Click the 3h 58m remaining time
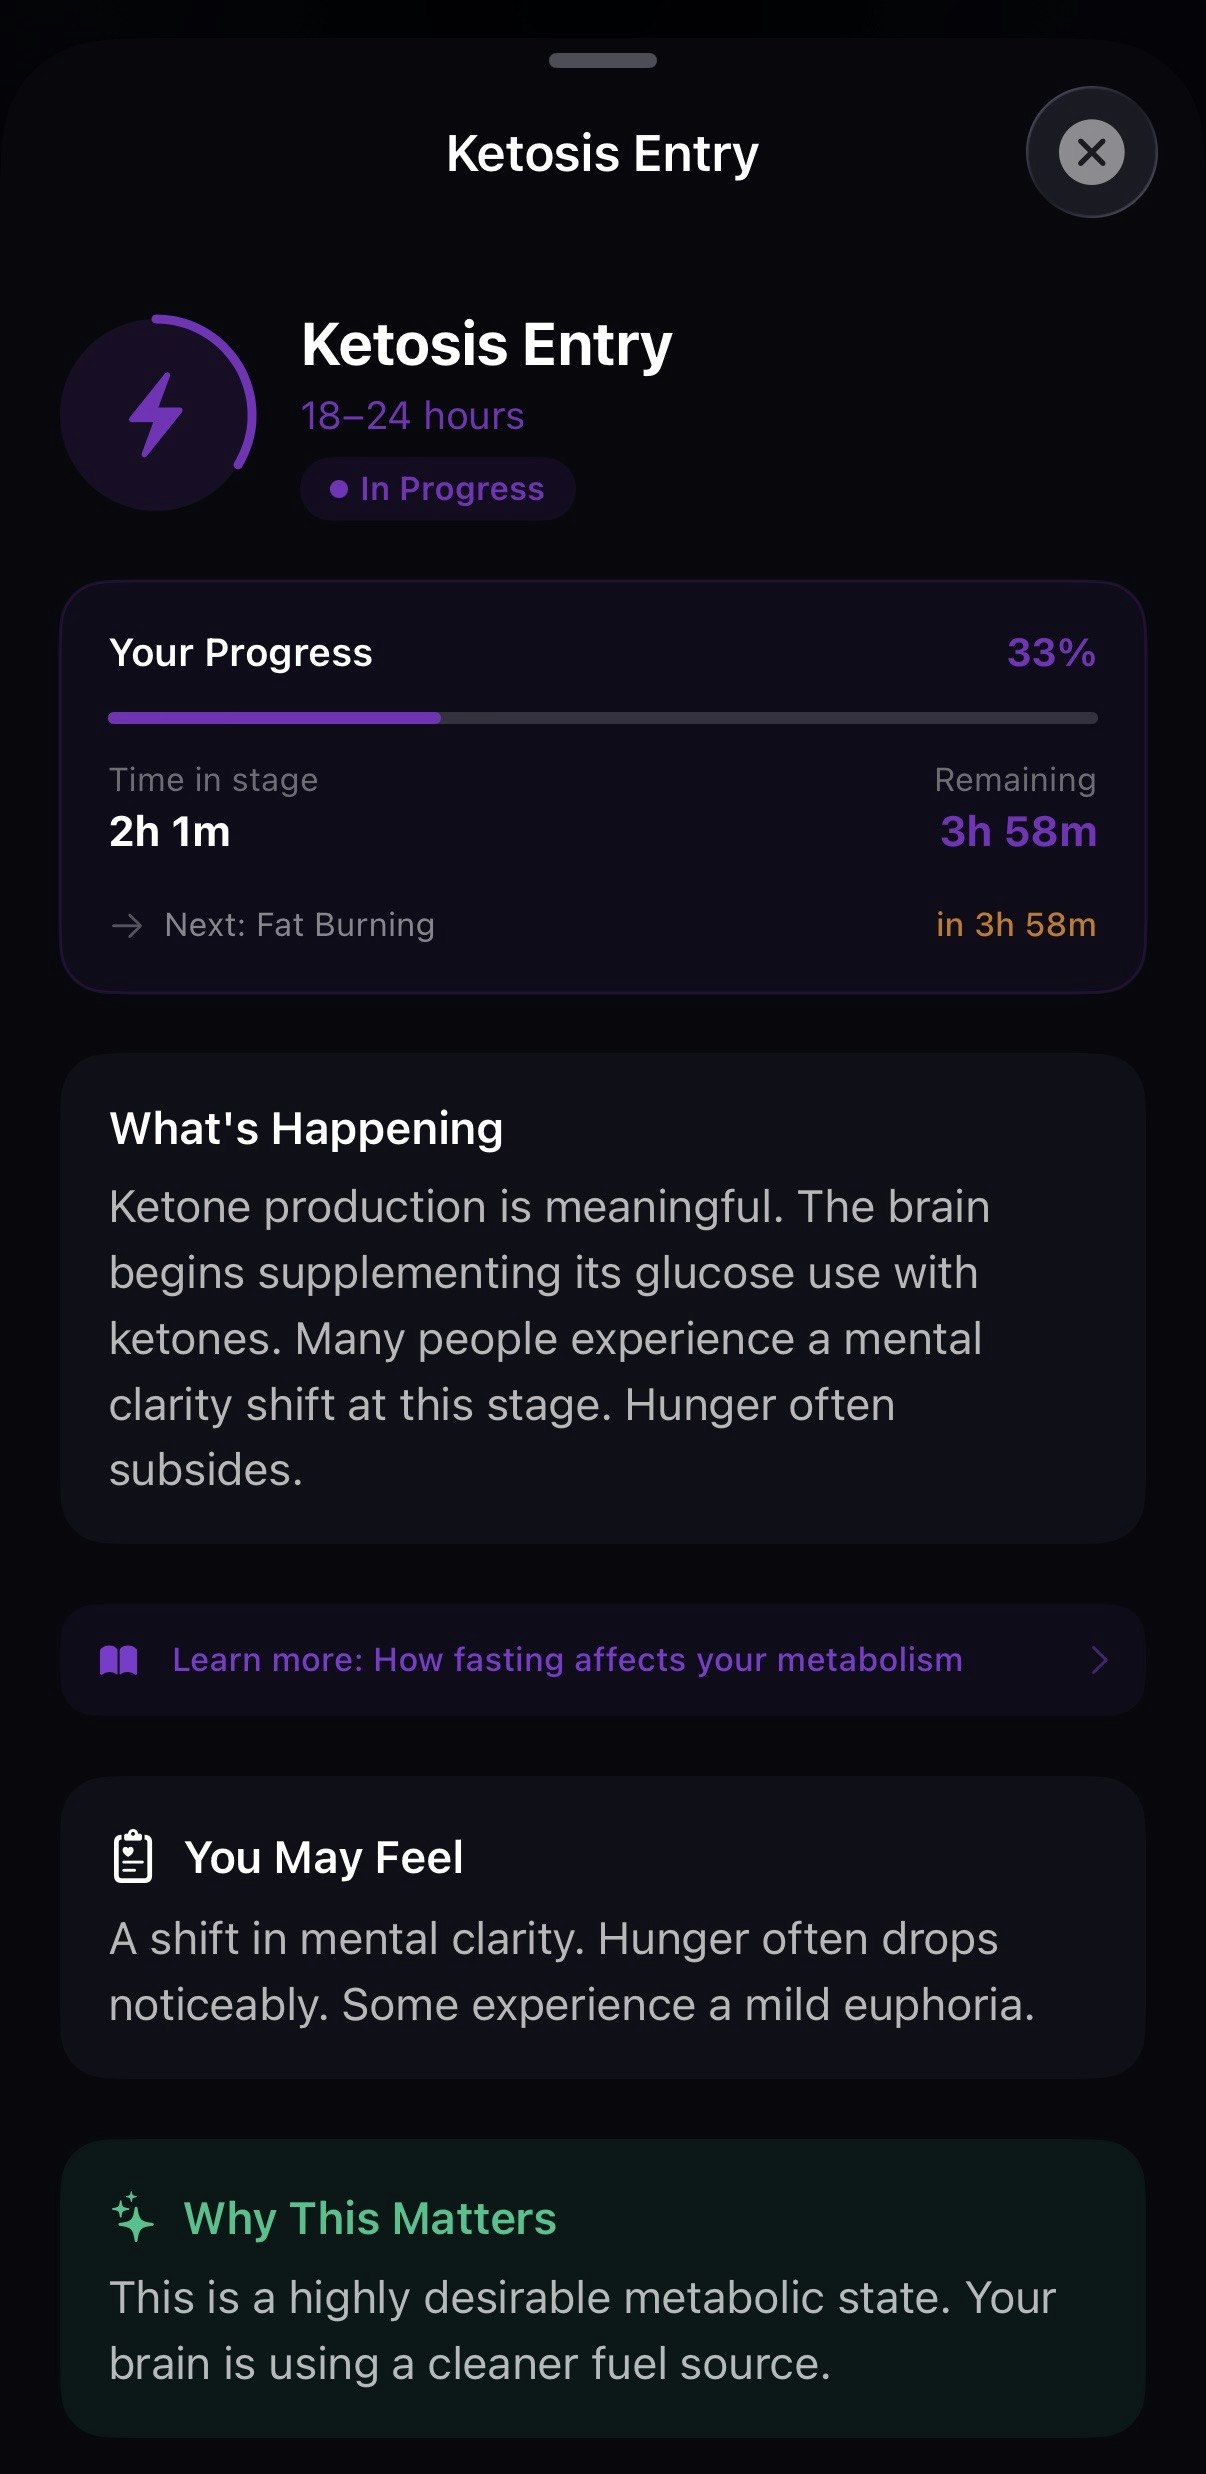Viewport: 1206px width, 2474px height. [1018, 831]
